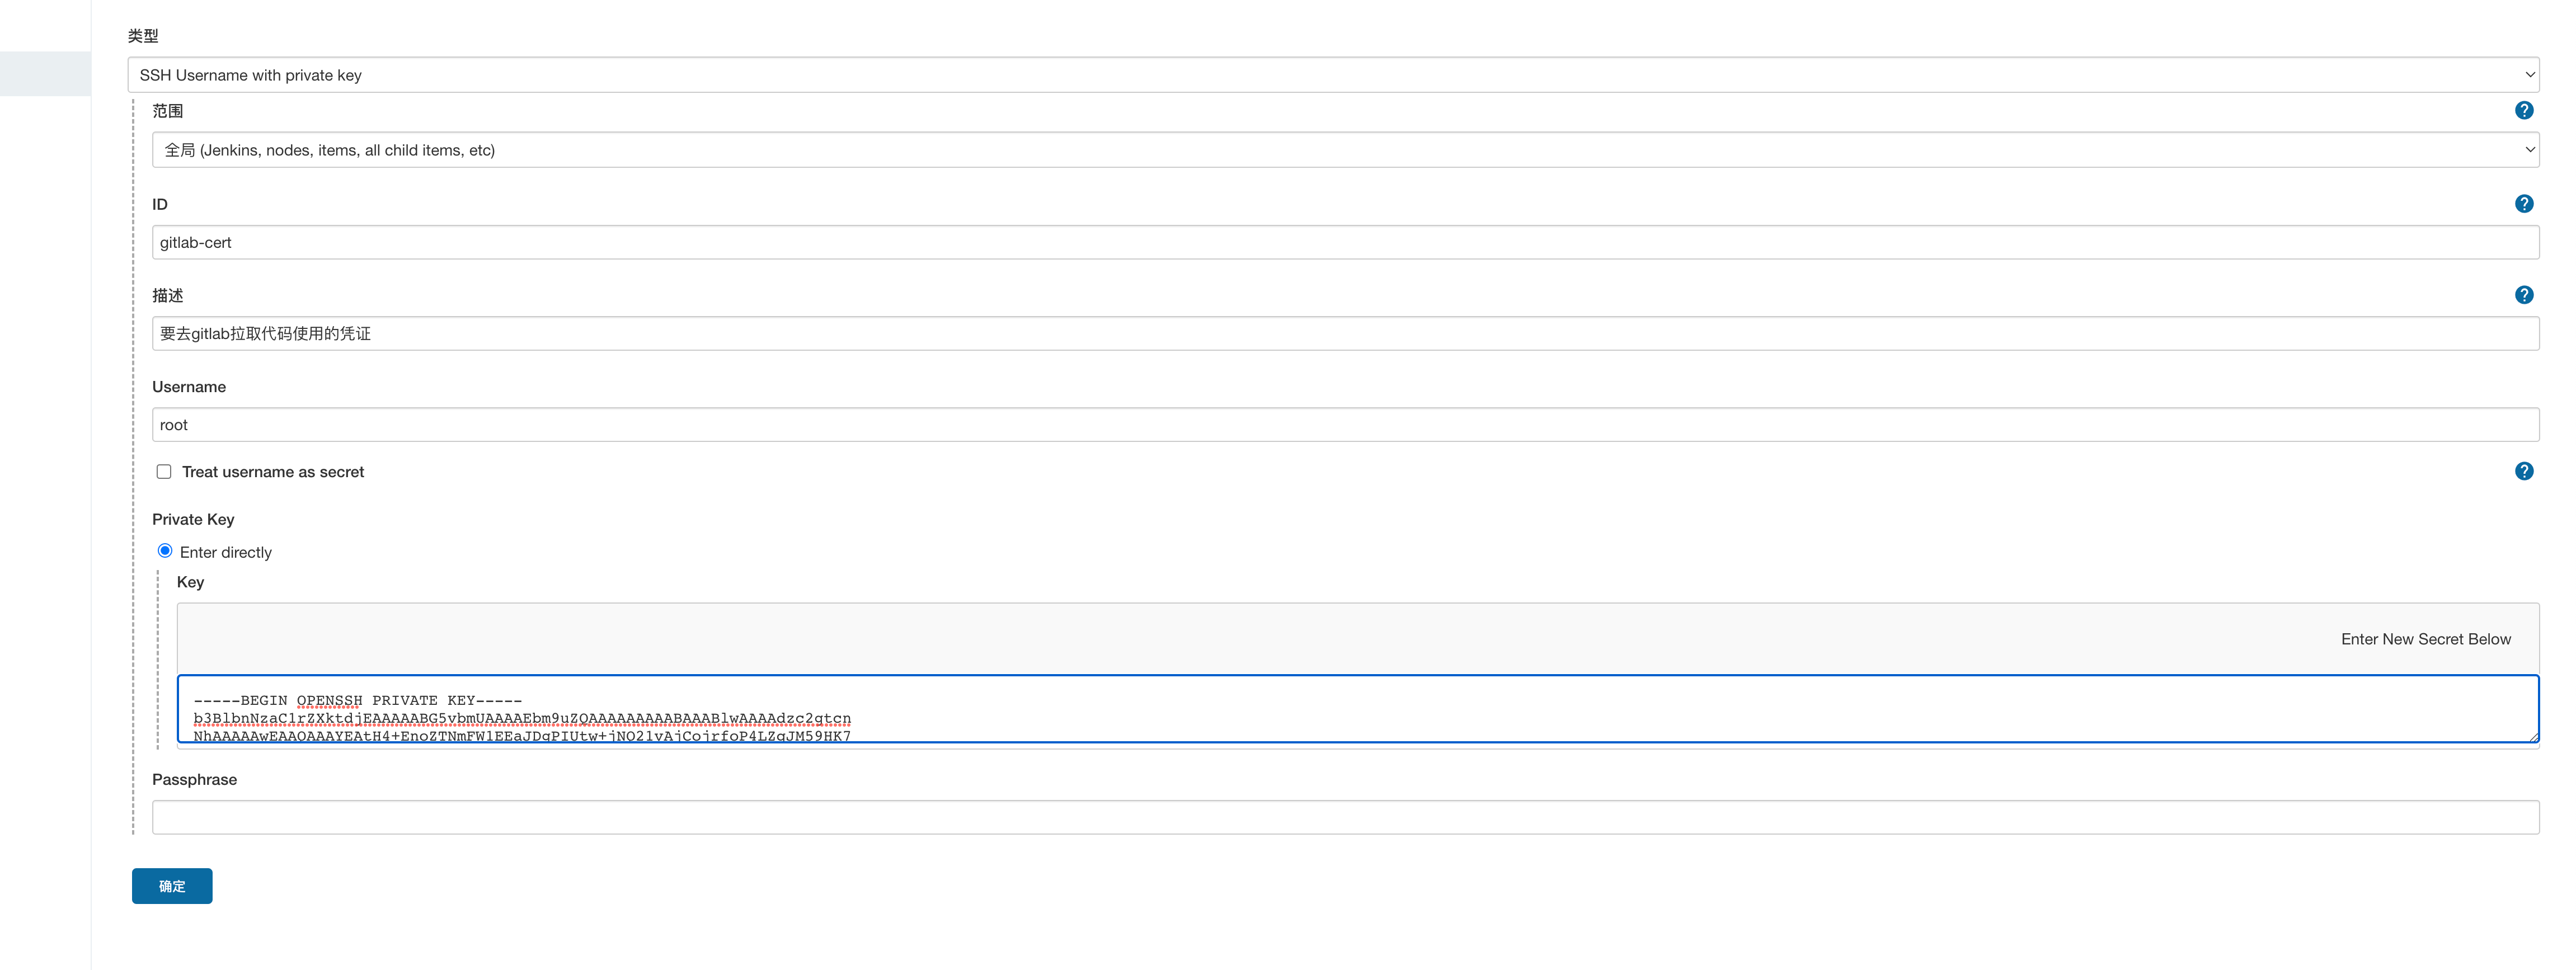Click the Private Key section label
The image size is (2576, 970).
click(x=192, y=519)
